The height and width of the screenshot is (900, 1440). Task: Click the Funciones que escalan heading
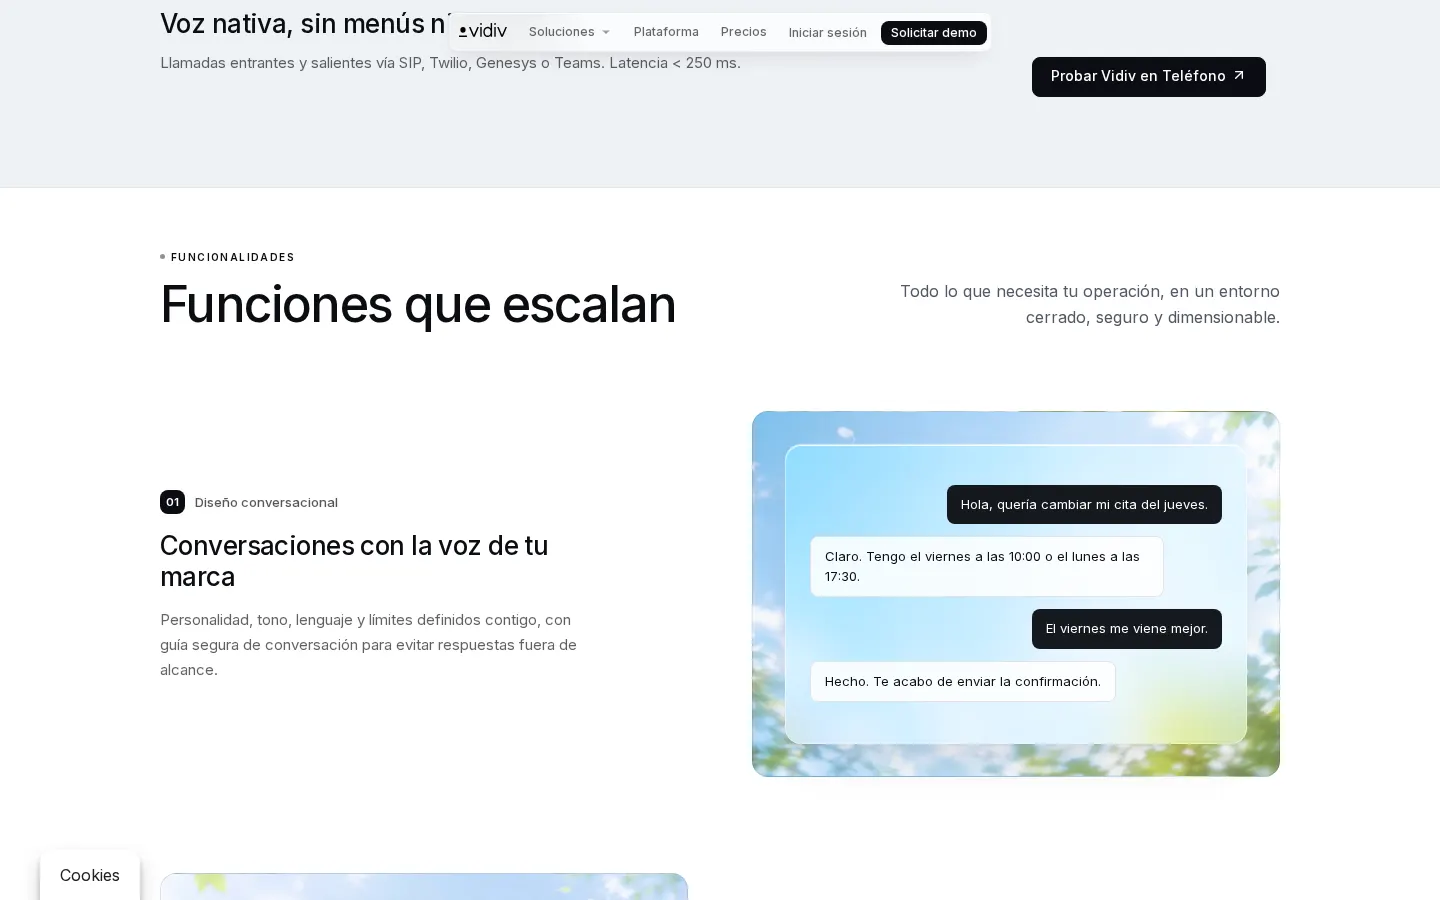[x=418, y=304]
